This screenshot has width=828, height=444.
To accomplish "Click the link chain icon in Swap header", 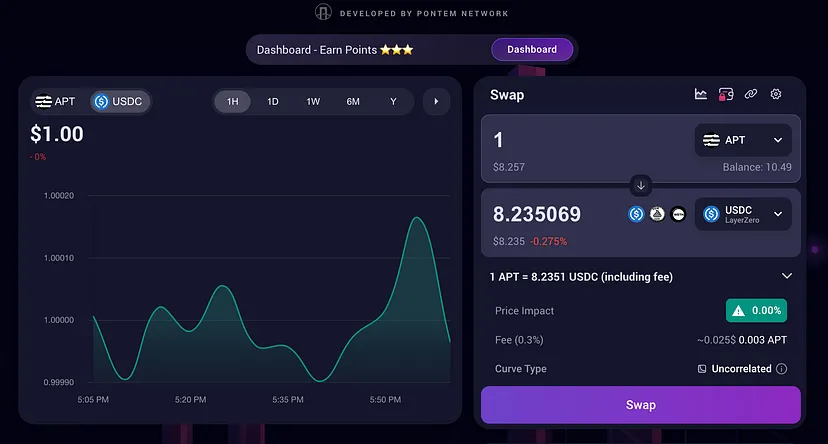I will [750, 94].
